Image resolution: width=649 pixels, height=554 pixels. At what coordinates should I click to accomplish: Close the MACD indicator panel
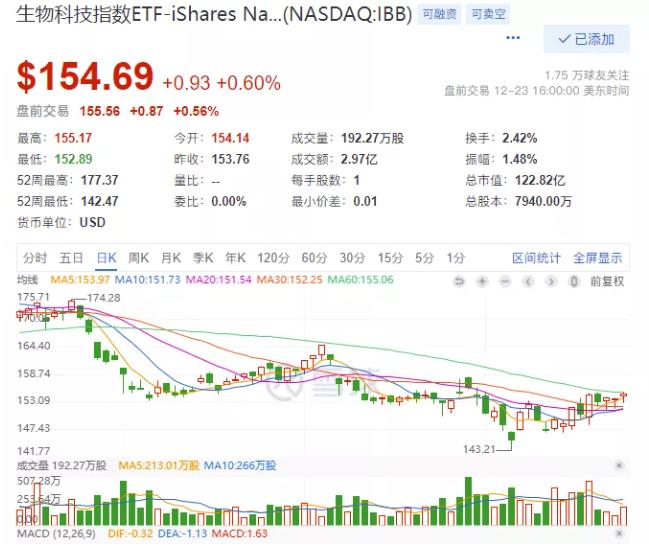(x=619, y=535)
